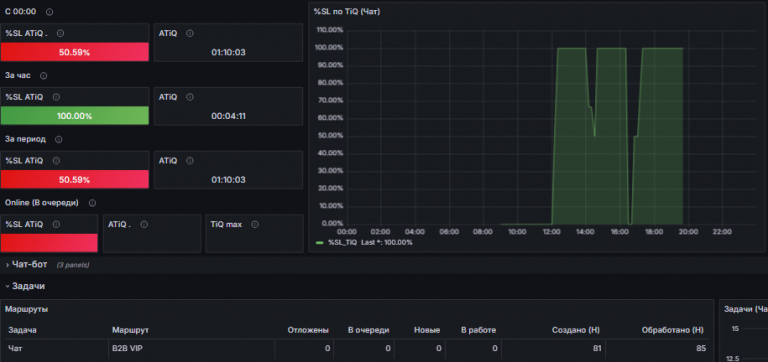768x362 pixels.
Task: Click the Обработано value 85
Action: [701, 348]
